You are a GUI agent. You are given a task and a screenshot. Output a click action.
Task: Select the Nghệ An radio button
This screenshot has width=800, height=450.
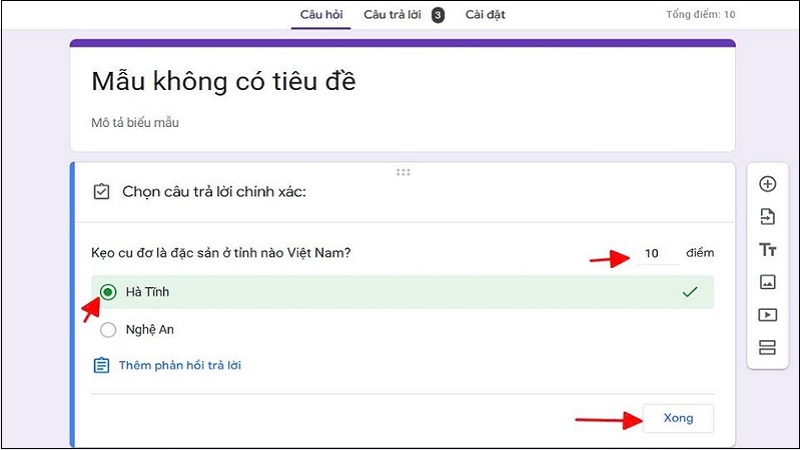108,330
